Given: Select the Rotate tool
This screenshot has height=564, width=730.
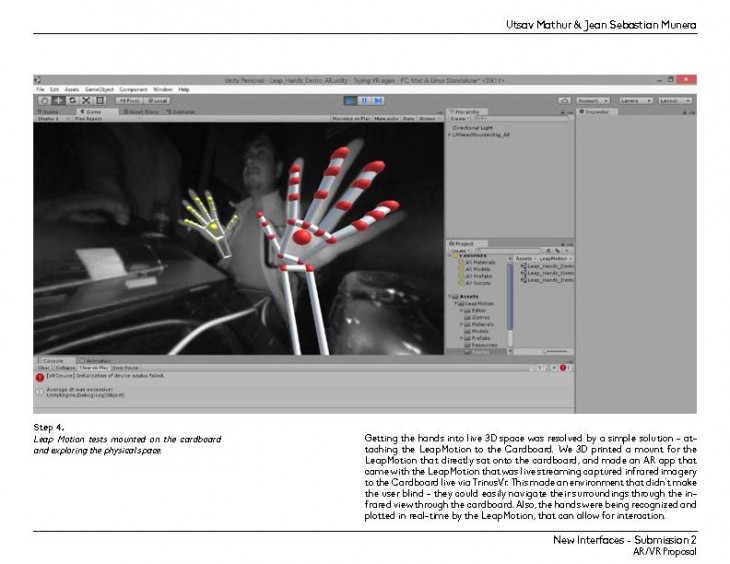Looking at the screenshot, I should tap(72, 100).
